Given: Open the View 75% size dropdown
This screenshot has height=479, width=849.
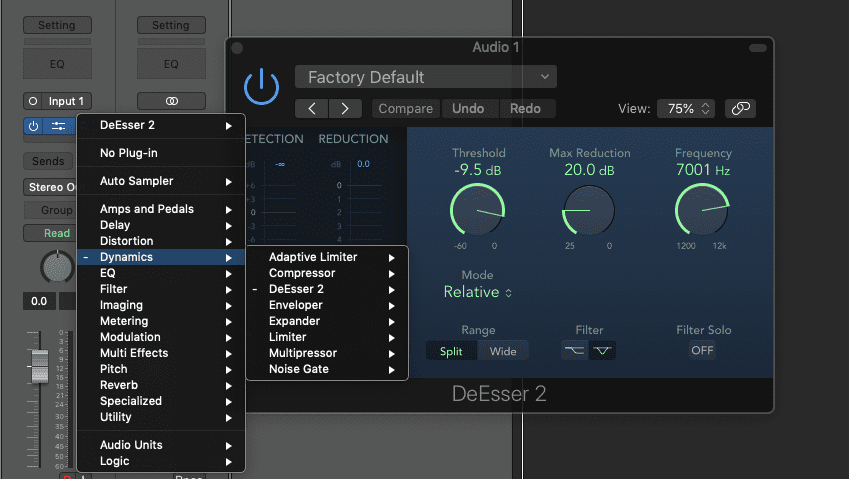Looking at the screenshot, I should [686, 109].
